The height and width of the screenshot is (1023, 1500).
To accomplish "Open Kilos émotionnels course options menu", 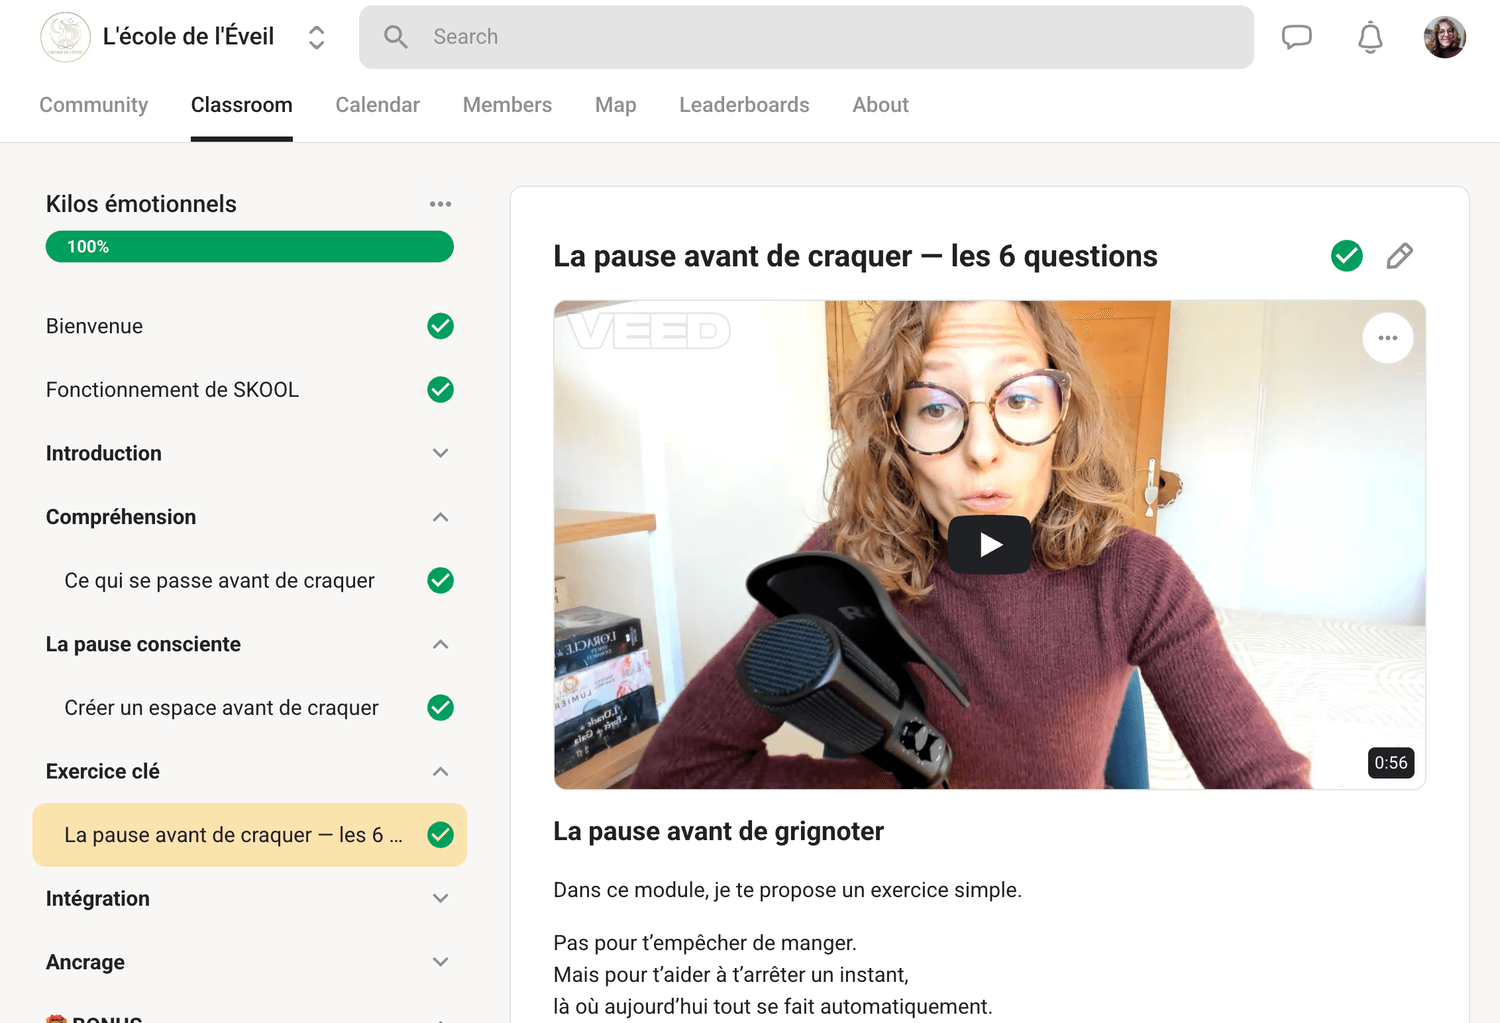I will click(440, 204).
